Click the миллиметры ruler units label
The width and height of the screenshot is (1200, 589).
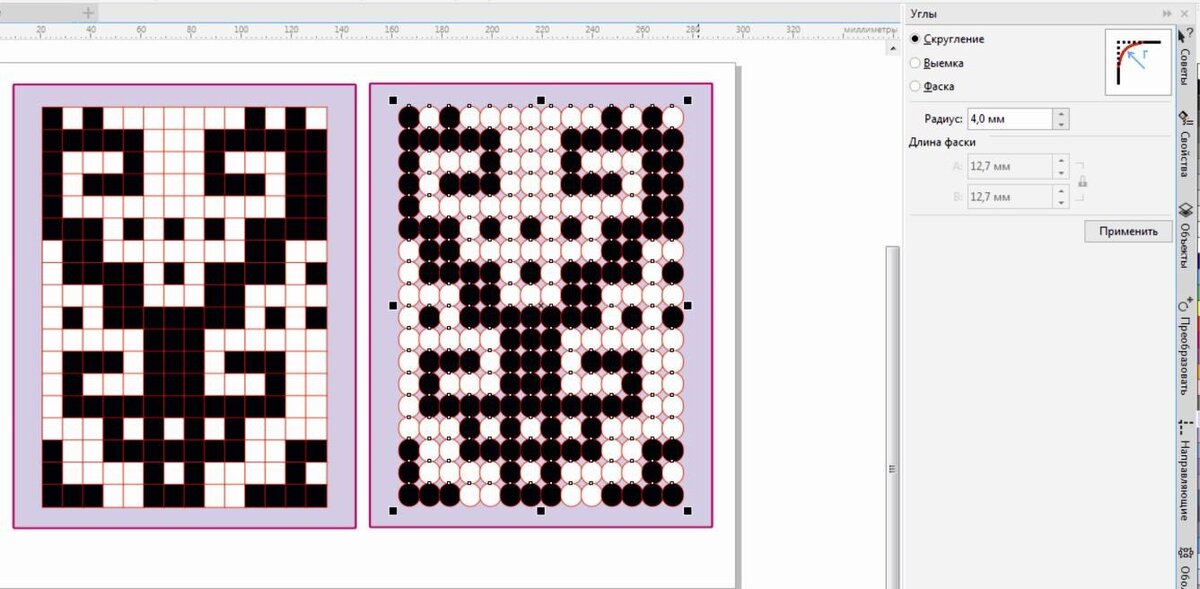(x=870, y=30)
